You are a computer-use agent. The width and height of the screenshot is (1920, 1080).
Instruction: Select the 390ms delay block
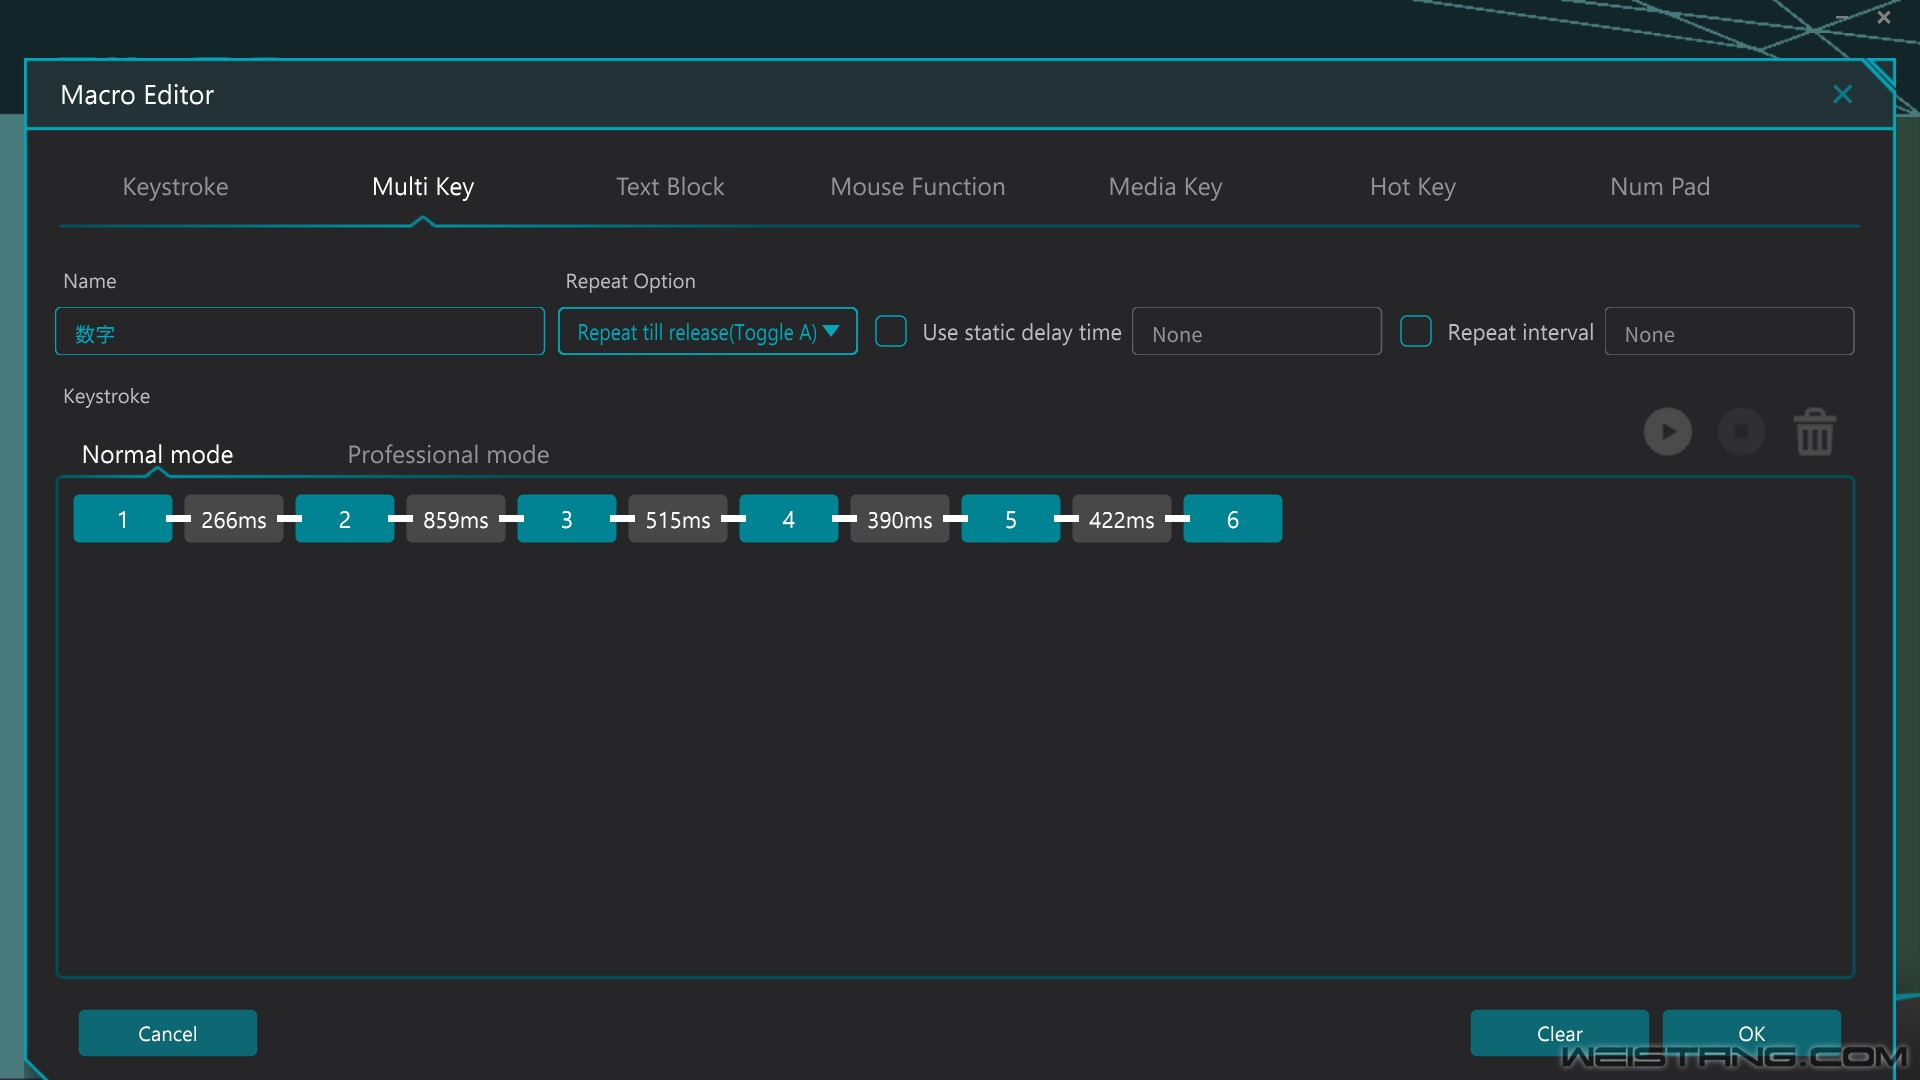(900, 519)
